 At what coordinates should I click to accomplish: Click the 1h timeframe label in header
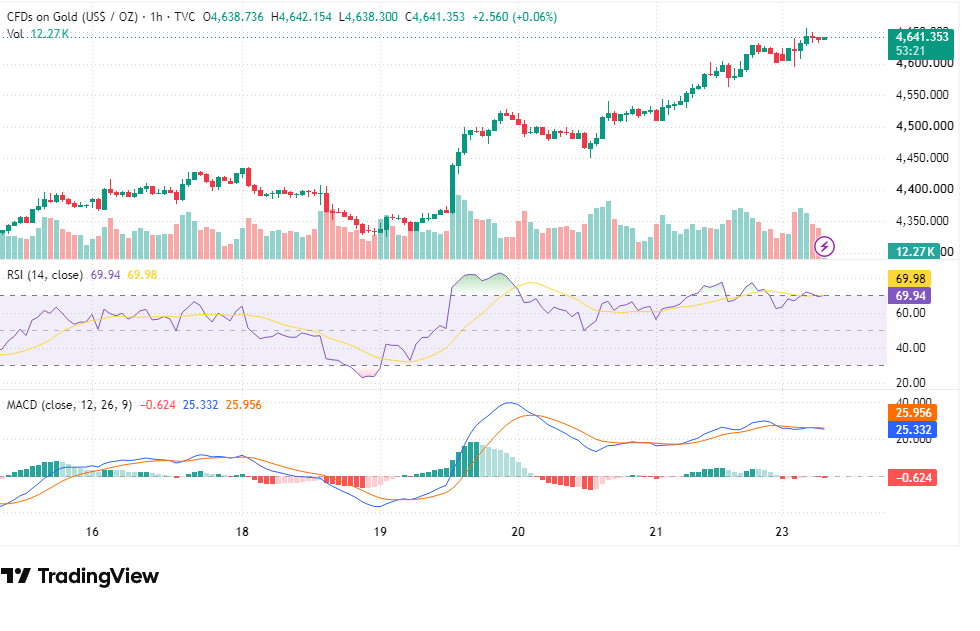[x=156, y=17]
